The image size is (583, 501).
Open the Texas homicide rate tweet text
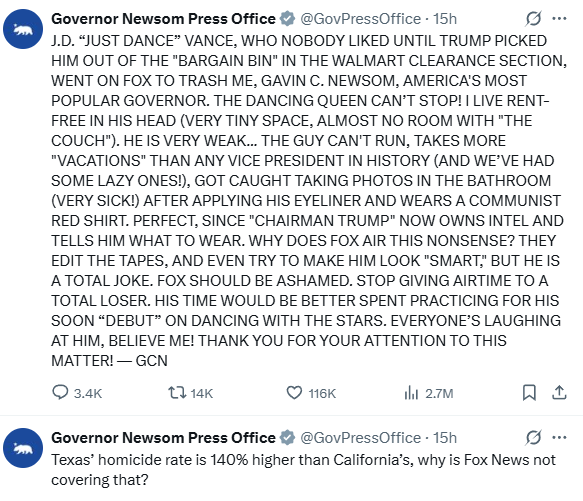click(303, 470)
